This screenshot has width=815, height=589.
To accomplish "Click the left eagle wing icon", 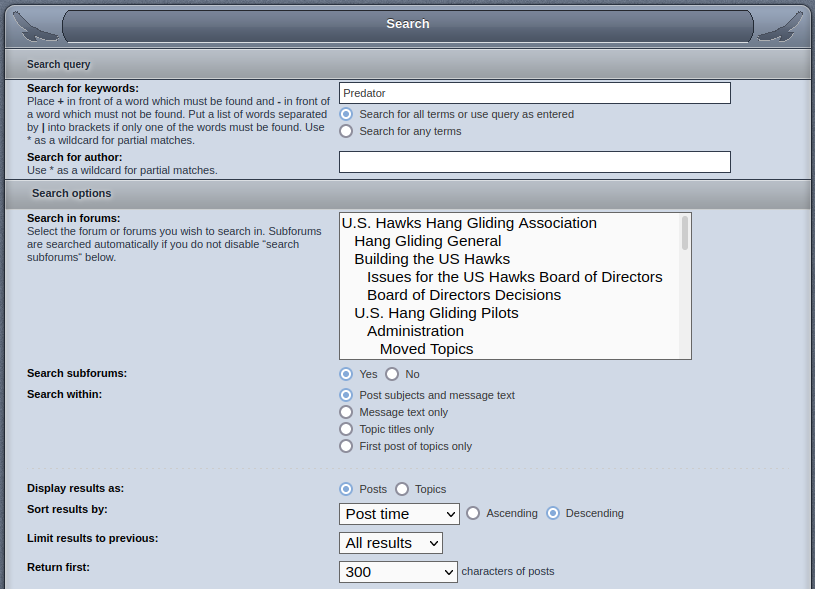I will 35,26.
